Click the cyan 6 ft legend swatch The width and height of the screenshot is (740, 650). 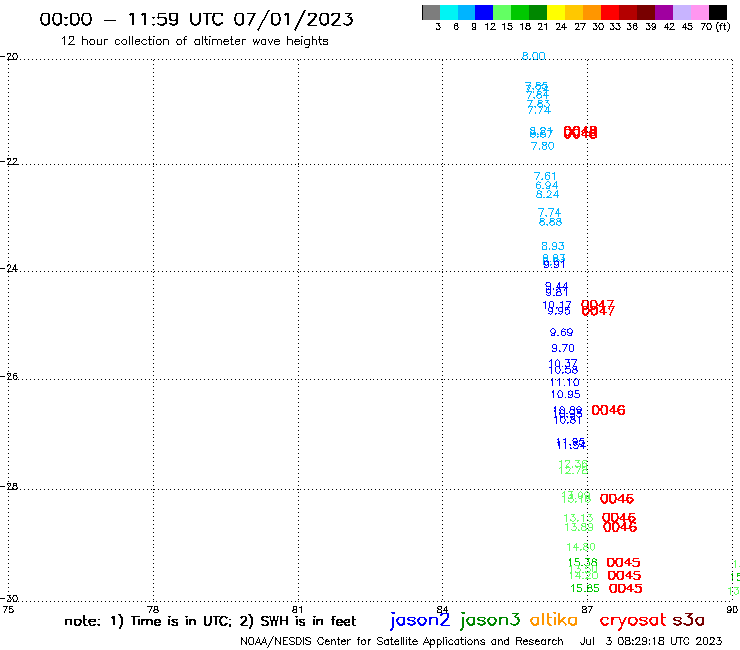click(x=448, y=12)
